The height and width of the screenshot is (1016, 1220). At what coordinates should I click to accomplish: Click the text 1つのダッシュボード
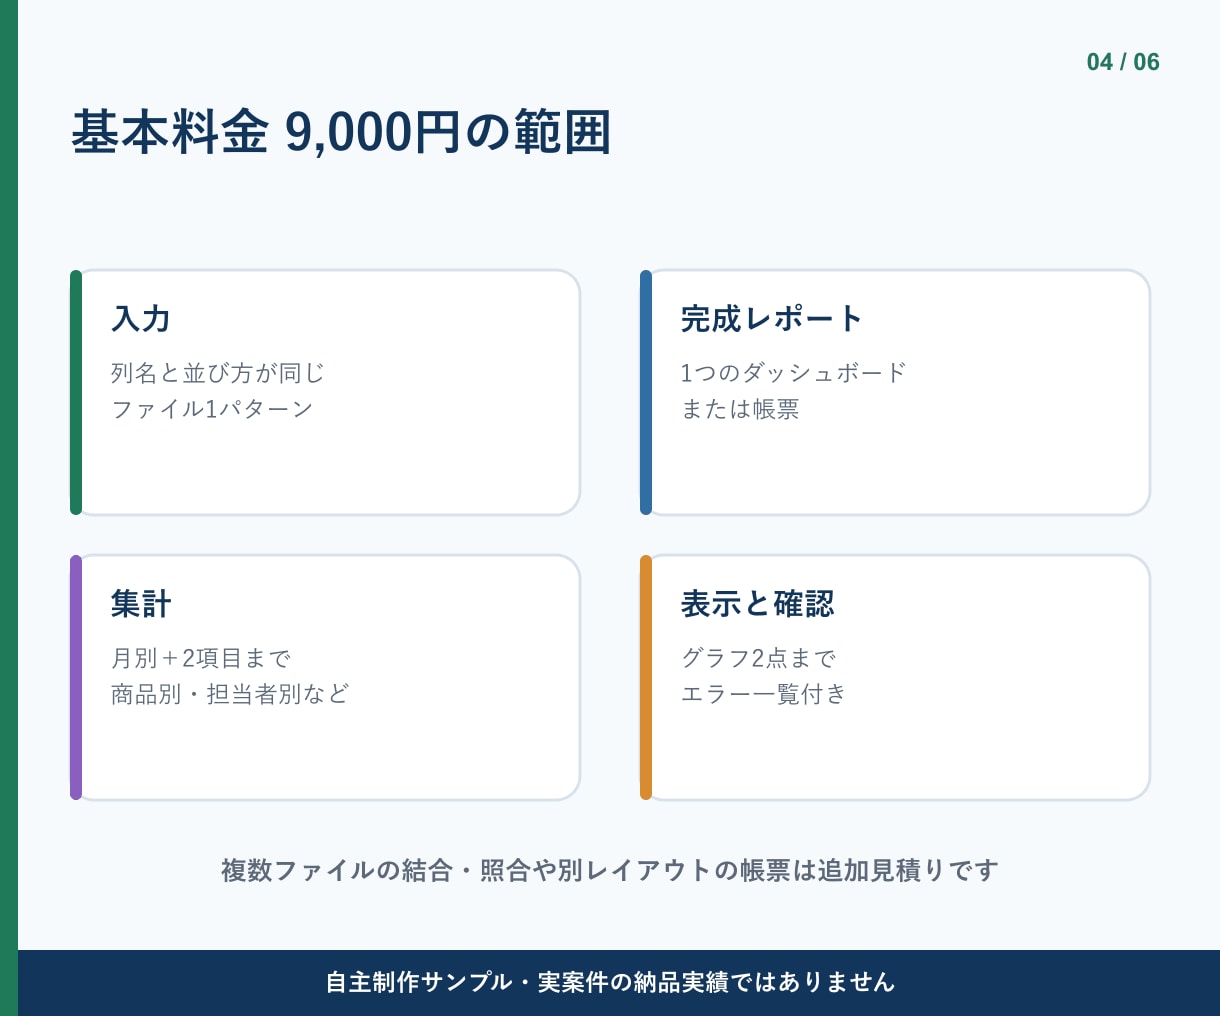tap(793, 373)
